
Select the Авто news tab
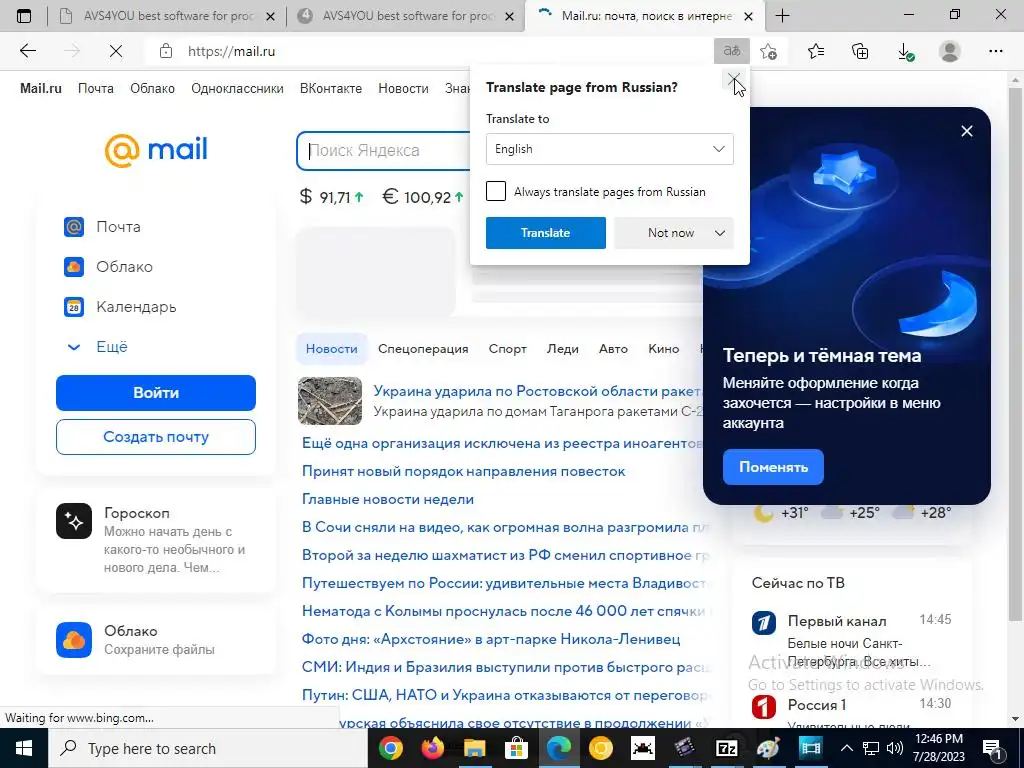point(613,349)
